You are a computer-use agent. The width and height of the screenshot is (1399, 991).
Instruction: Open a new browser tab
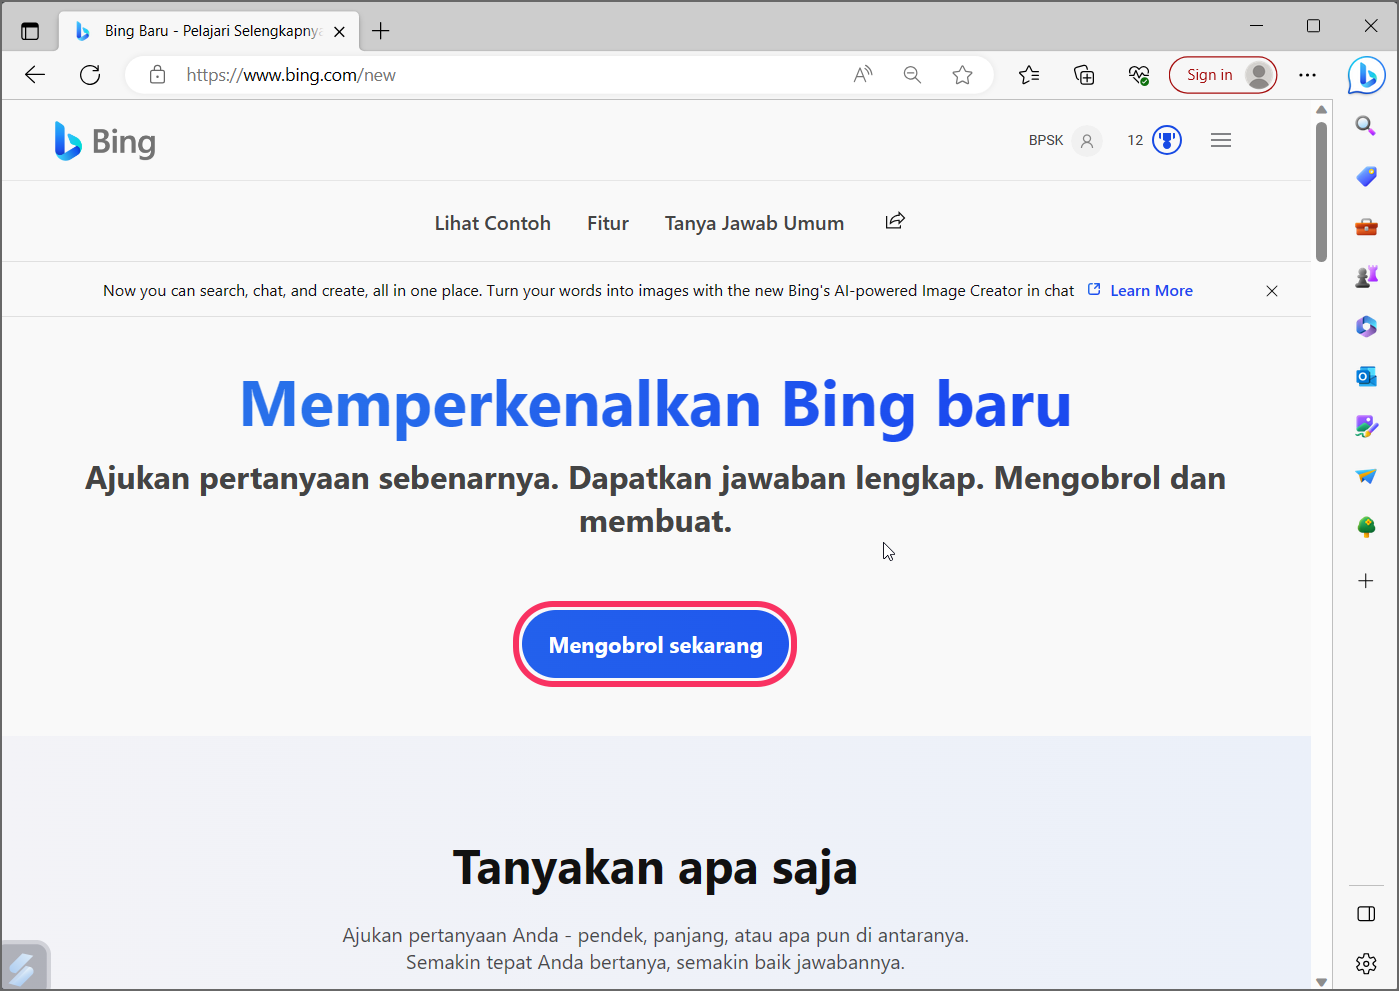pyautogui.click(x=381, y=31)
